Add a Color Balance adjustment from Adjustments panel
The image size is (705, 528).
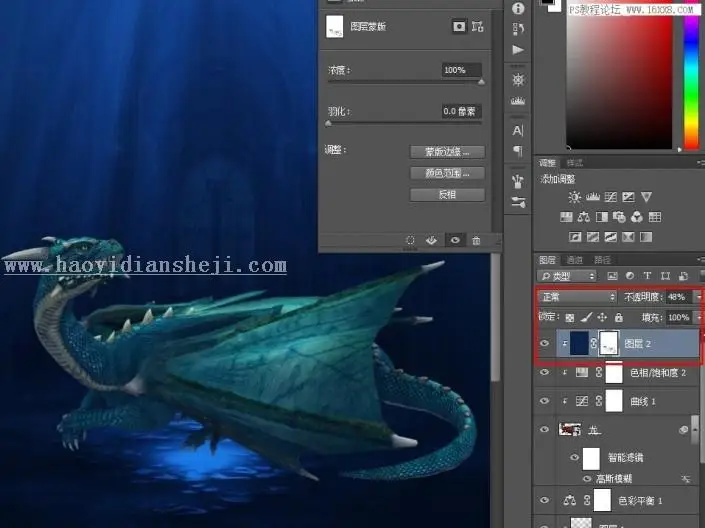[584, 217]
